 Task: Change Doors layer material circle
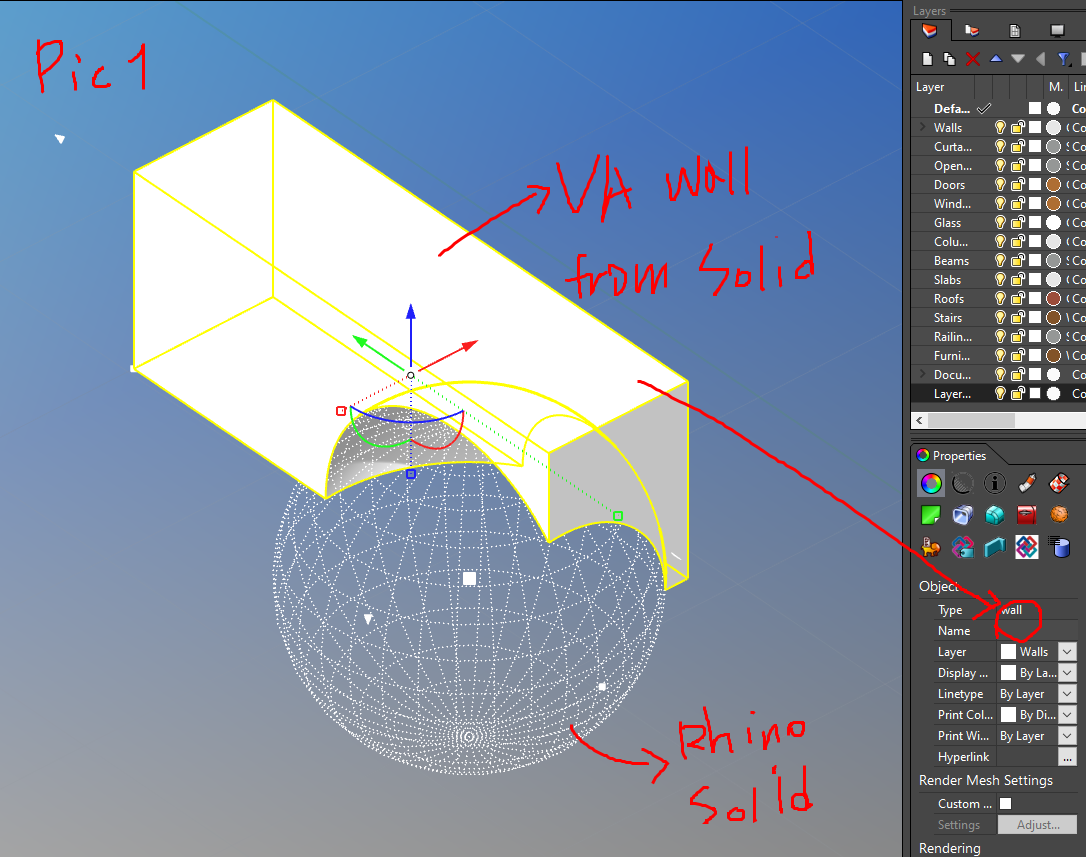point(1053,184)
